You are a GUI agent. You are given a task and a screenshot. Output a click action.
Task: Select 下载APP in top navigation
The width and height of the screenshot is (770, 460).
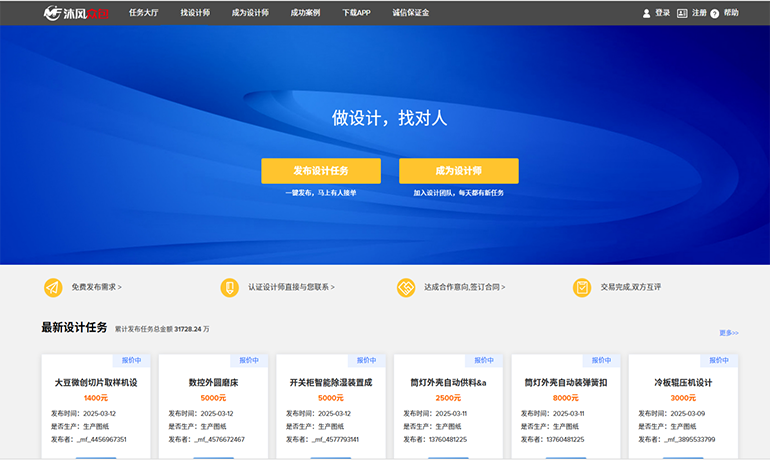point(356,13)
